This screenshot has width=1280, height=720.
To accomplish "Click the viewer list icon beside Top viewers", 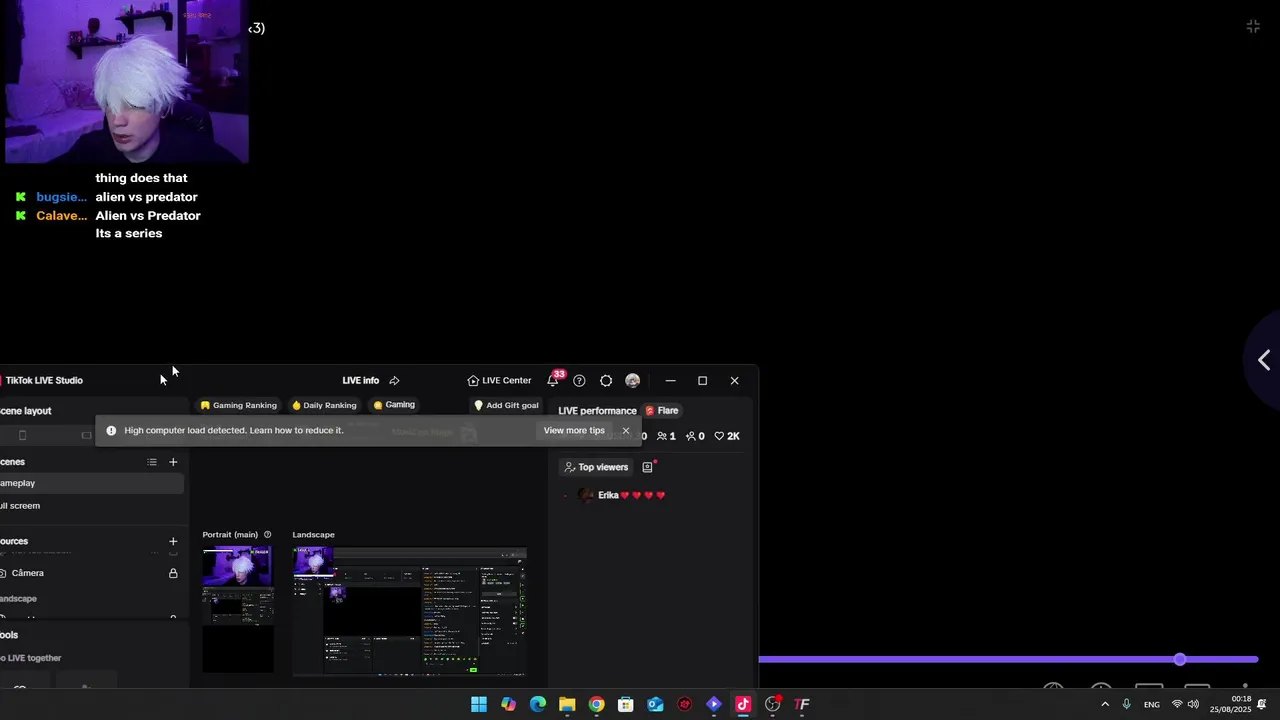I will pos(647,467).
